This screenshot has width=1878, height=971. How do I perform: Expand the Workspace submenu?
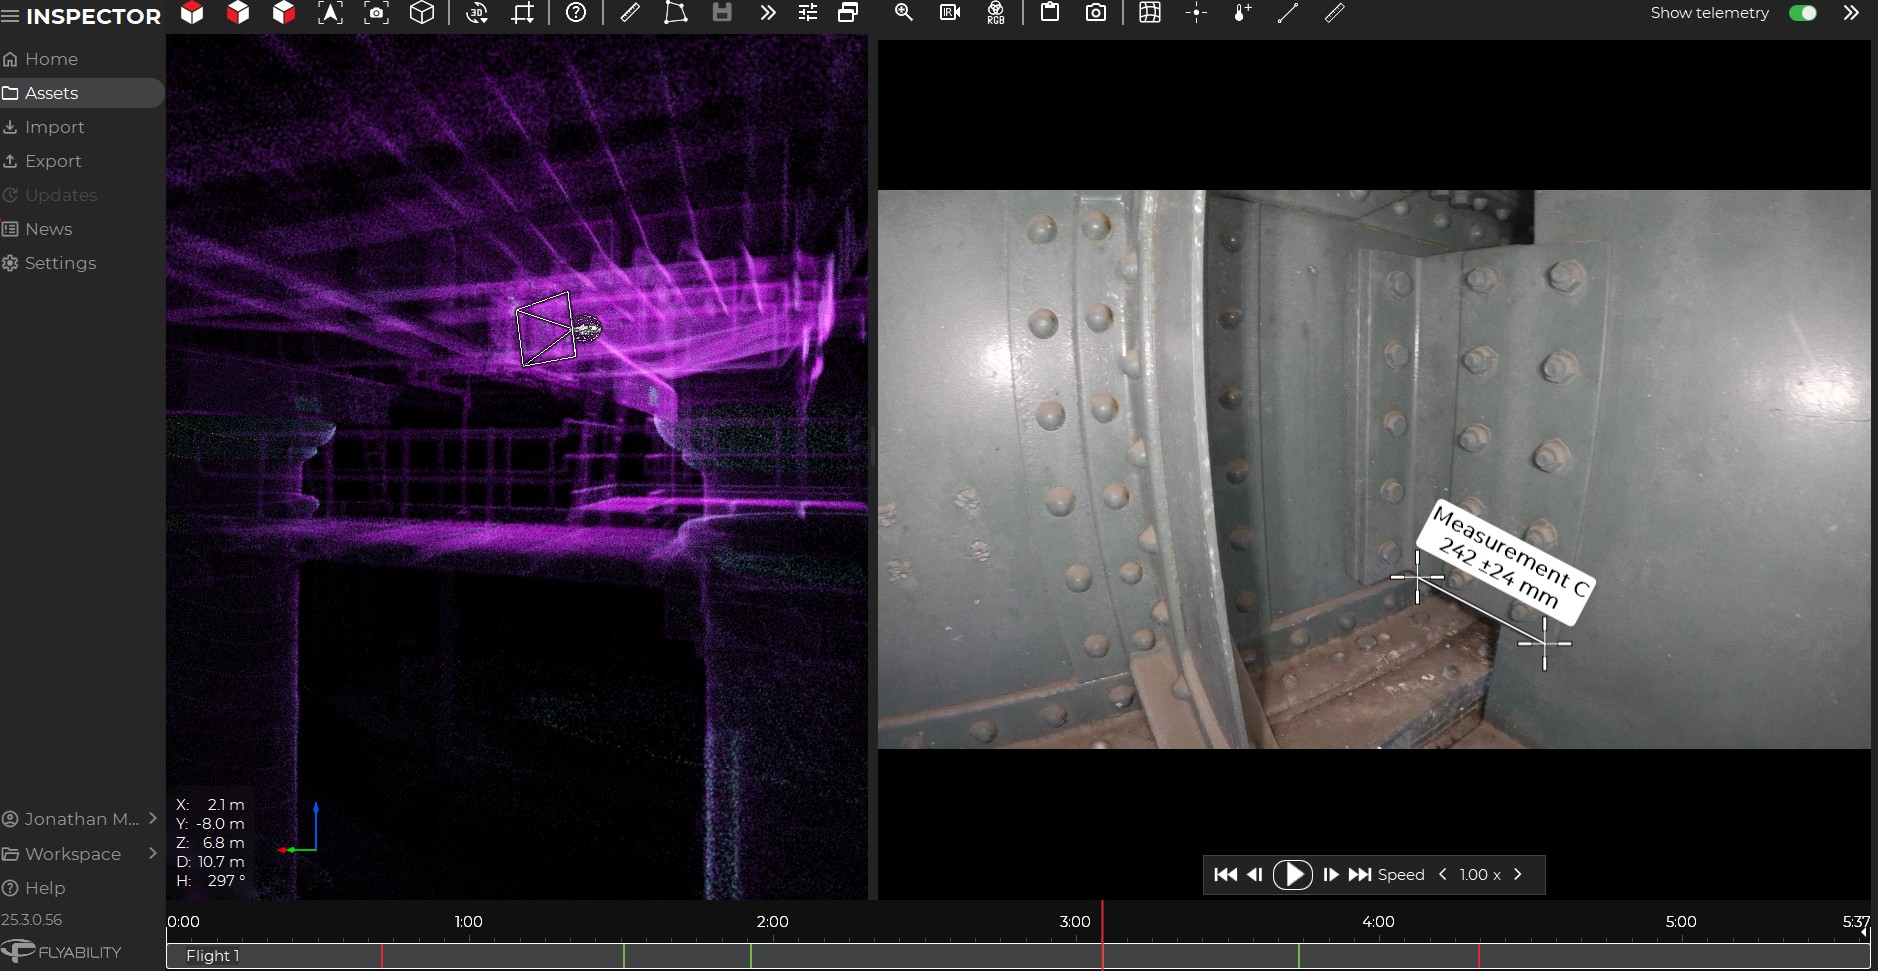click(152, 853)
